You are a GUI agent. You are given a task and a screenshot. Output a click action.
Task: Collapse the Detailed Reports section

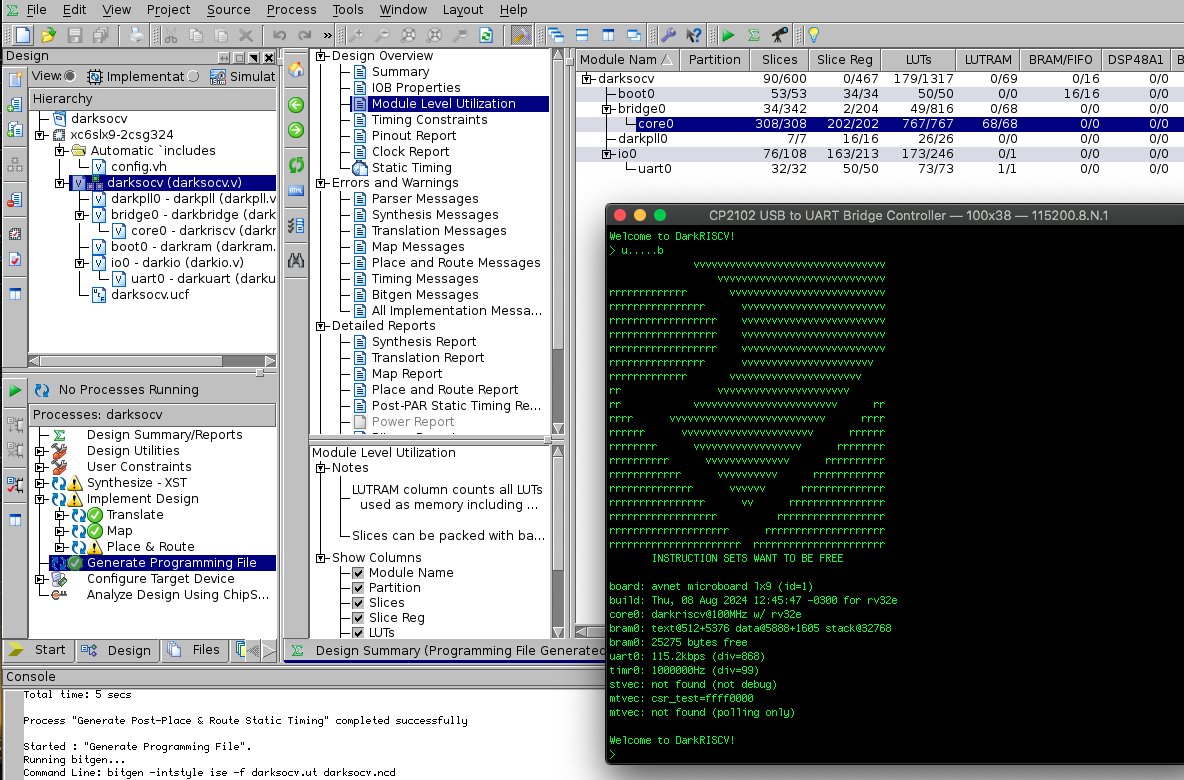pyautogui.click(x=320, y=325)
